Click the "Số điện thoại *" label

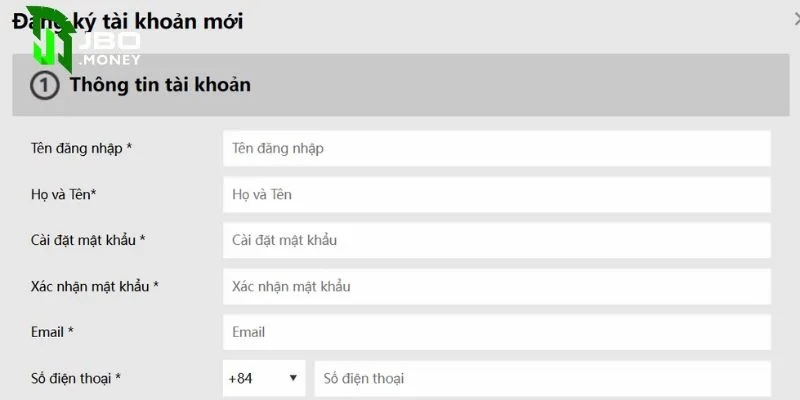coord(76,379)
